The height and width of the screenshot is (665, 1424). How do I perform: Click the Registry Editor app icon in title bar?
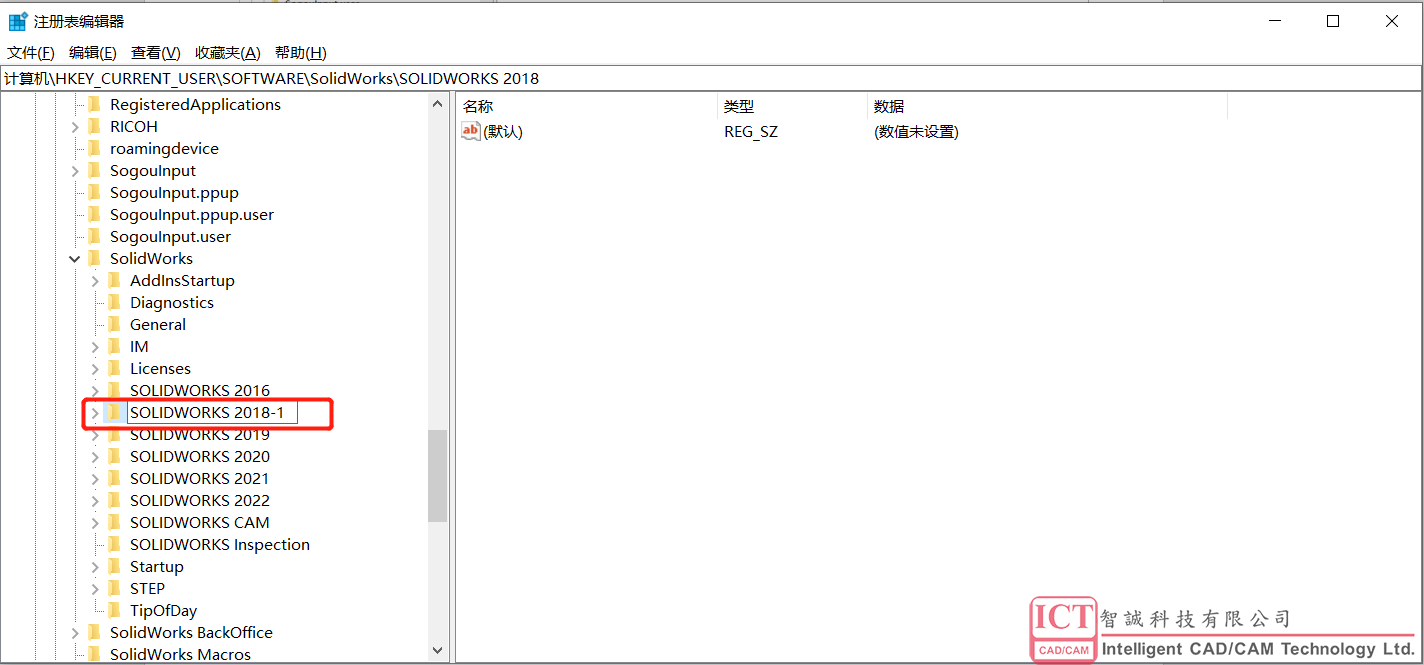18,21
